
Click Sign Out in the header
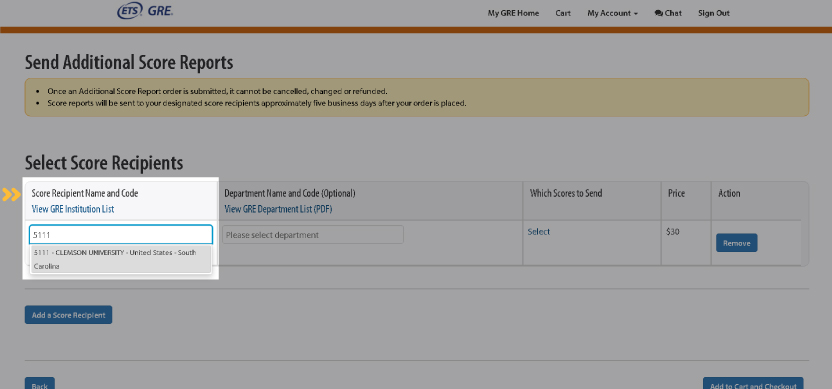(x=714, y=13)
